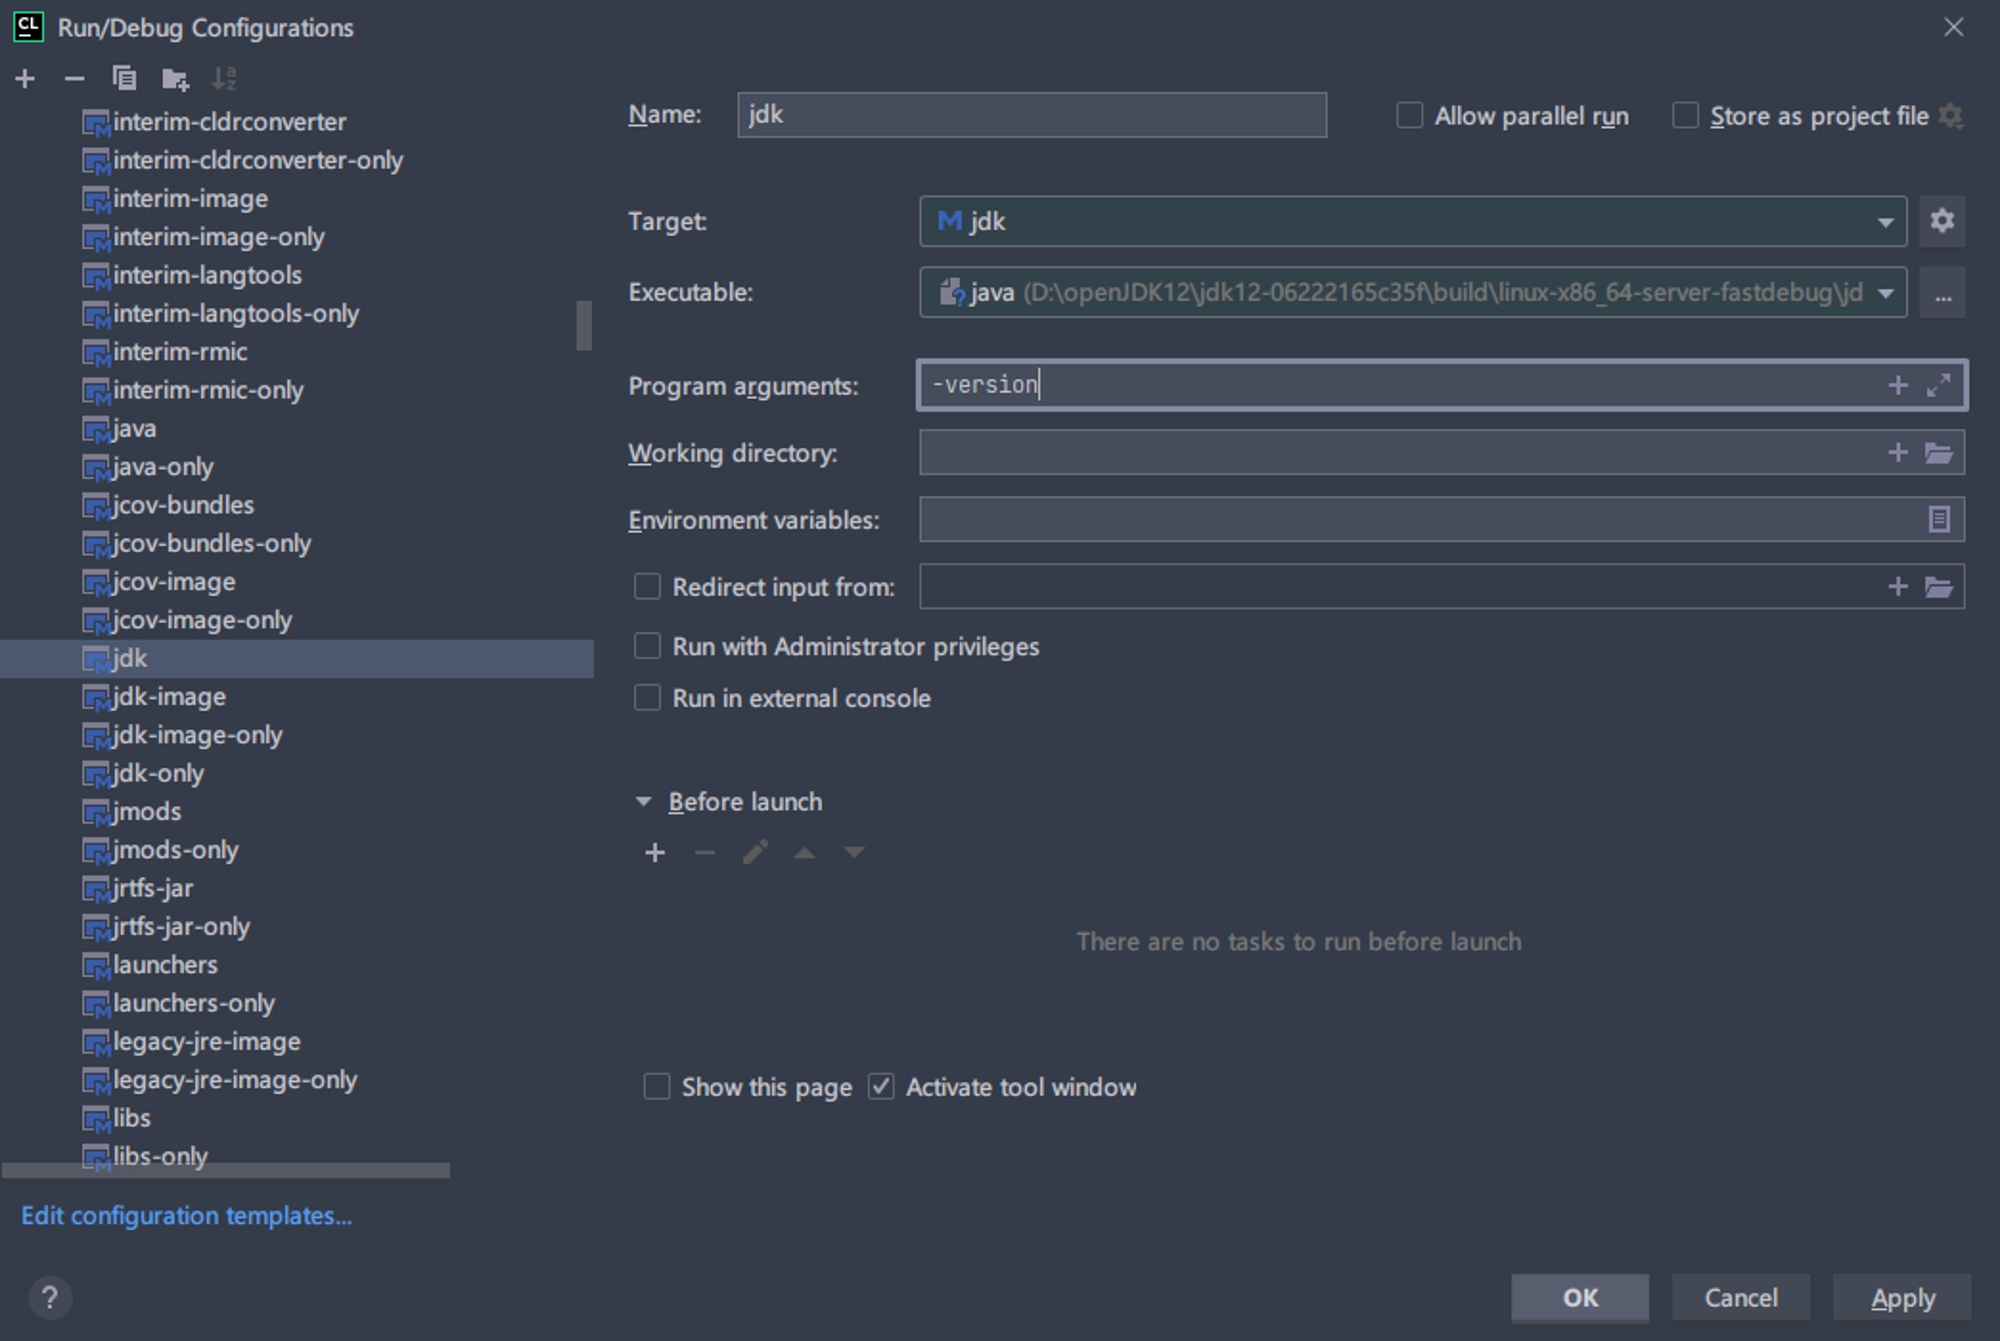Open project file storage settings gear

[x=1951, y=116]
